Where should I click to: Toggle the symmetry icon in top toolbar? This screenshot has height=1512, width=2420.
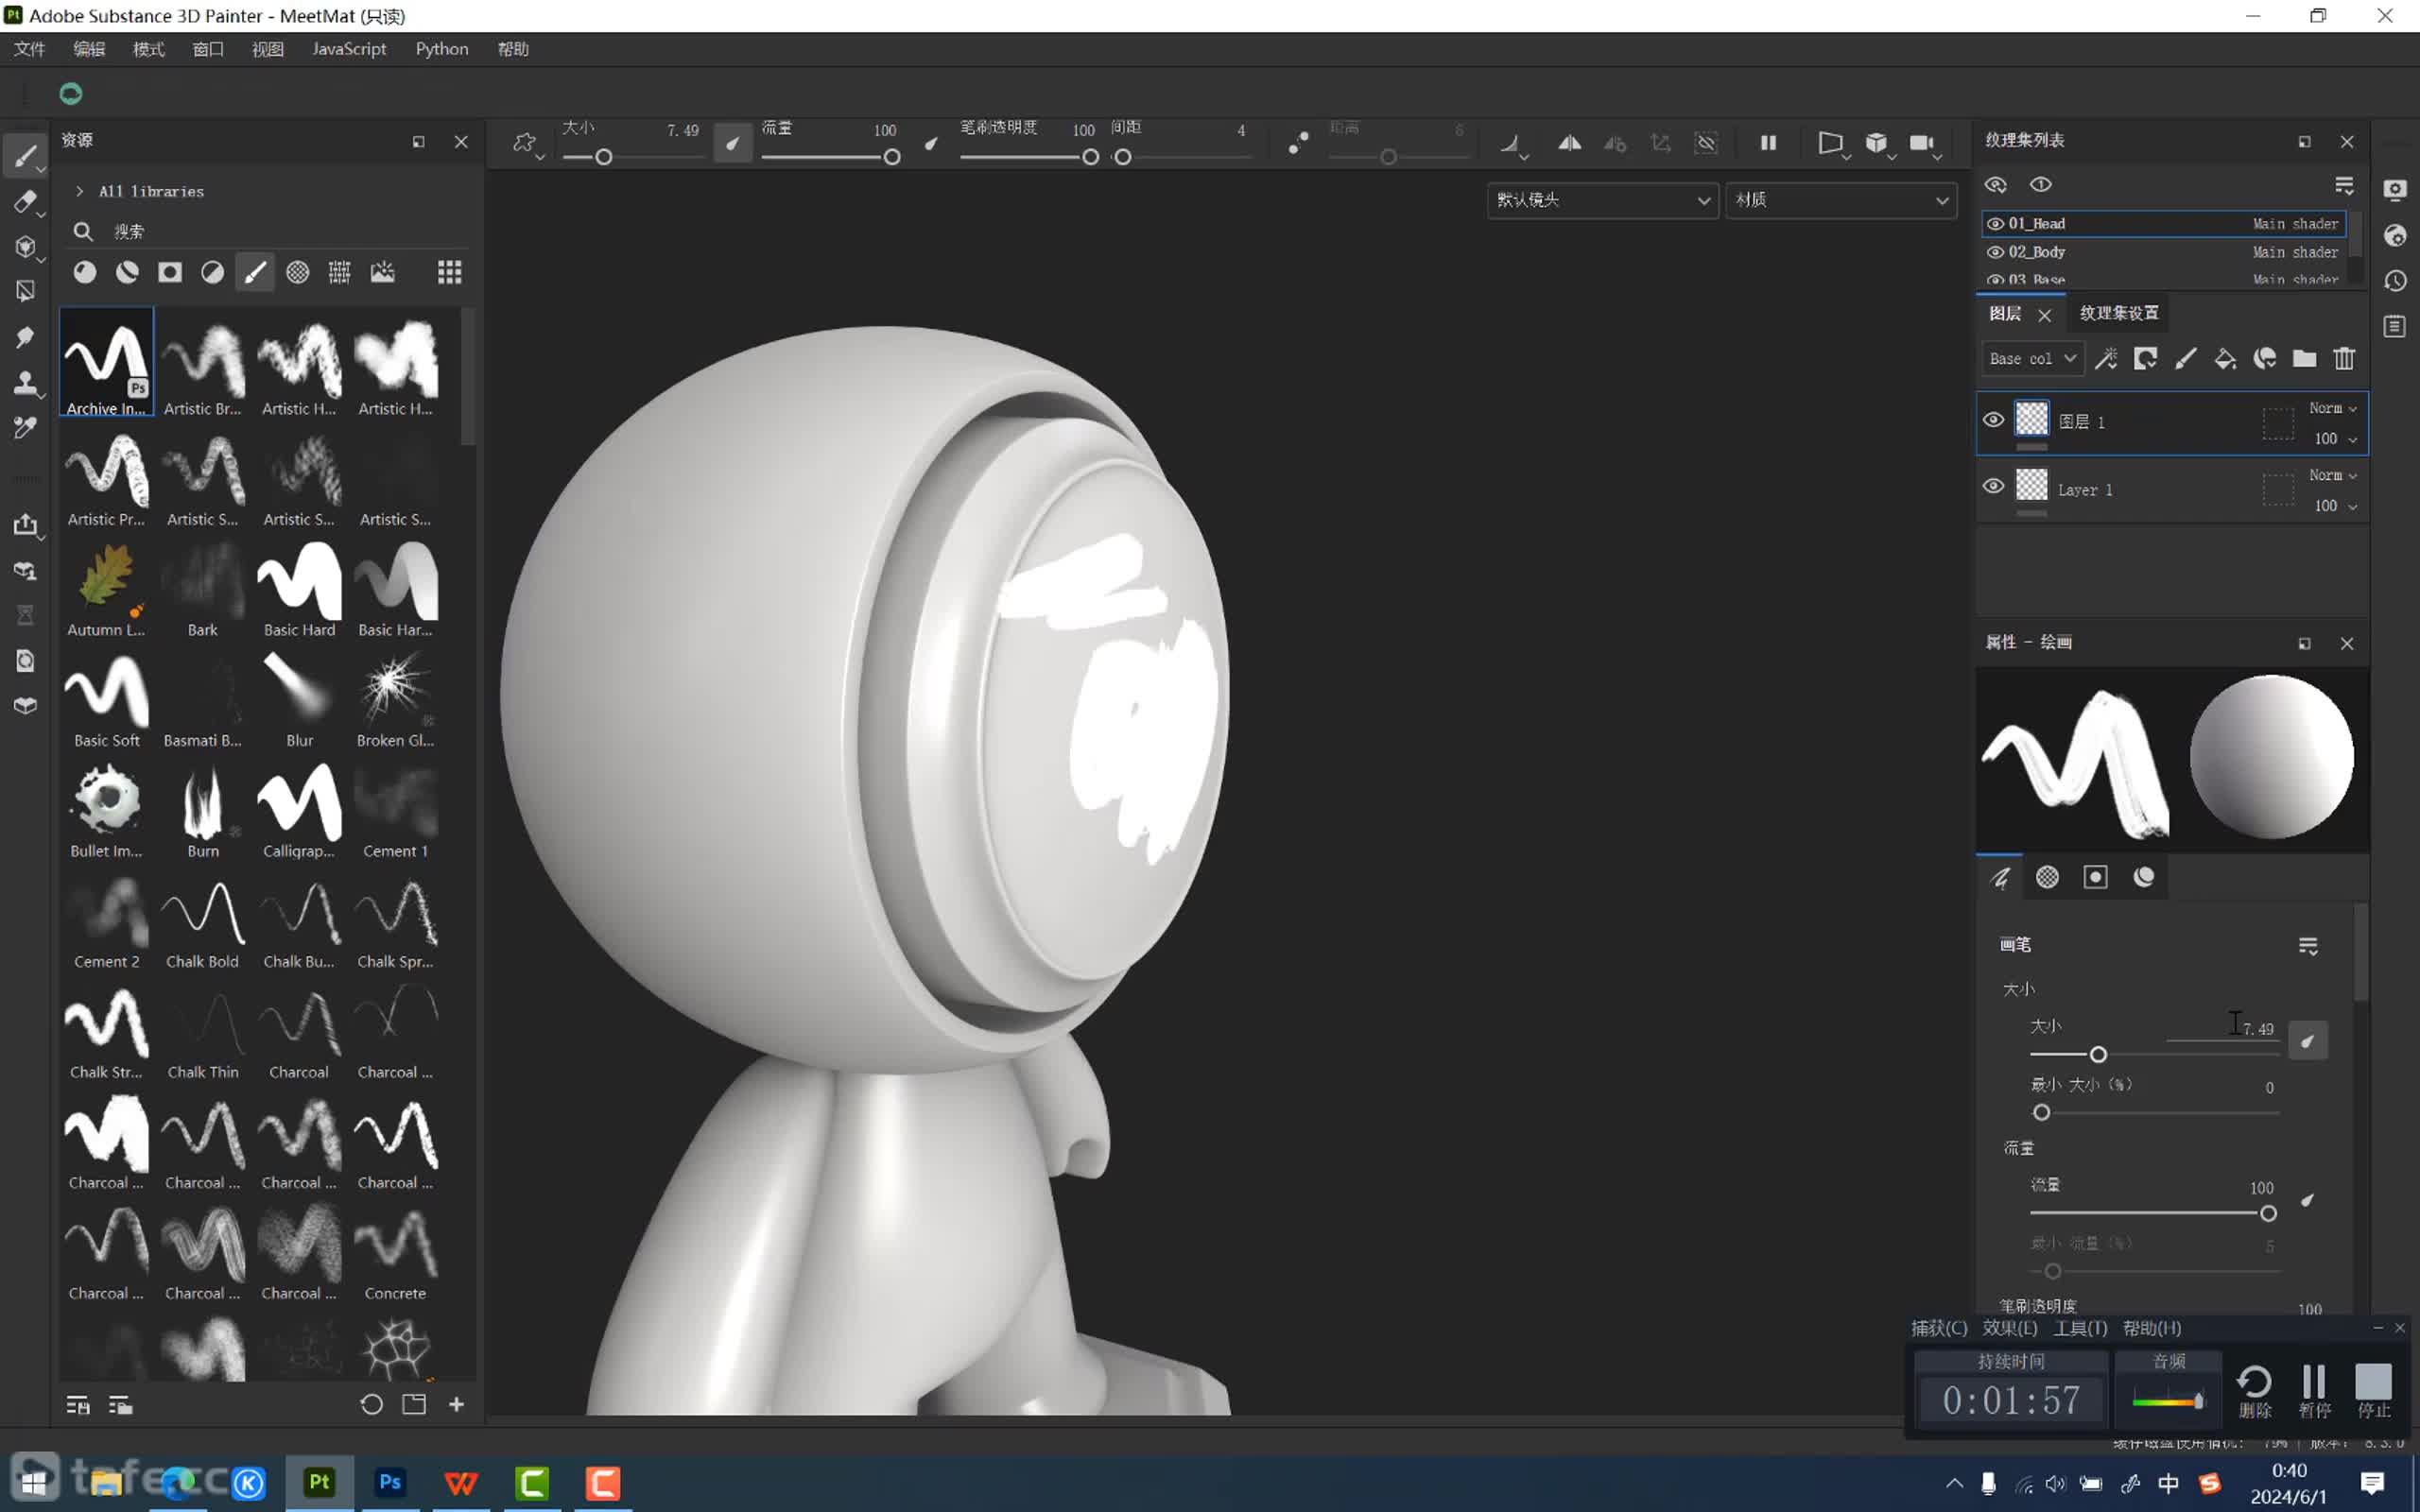(1569, 143)
